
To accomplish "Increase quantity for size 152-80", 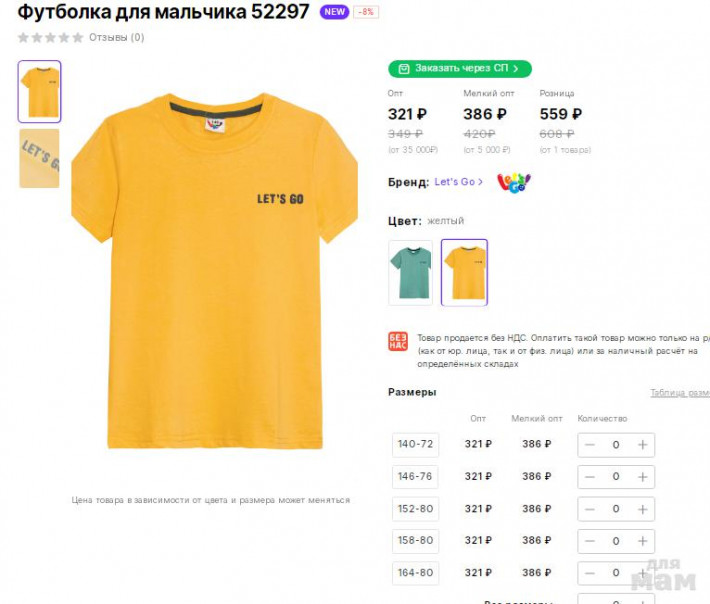I will (642, 509).
